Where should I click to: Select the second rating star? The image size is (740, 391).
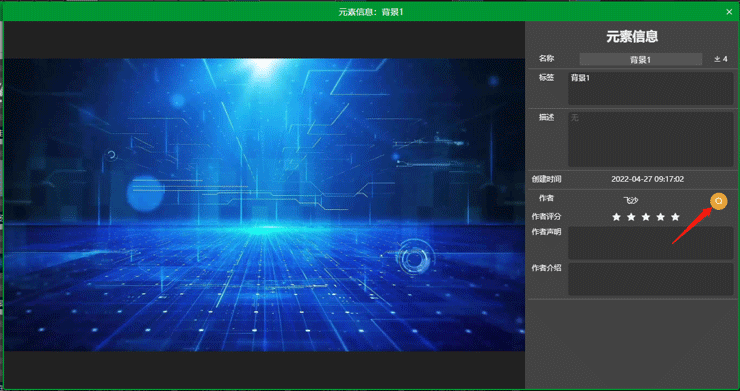click(631, 217)
